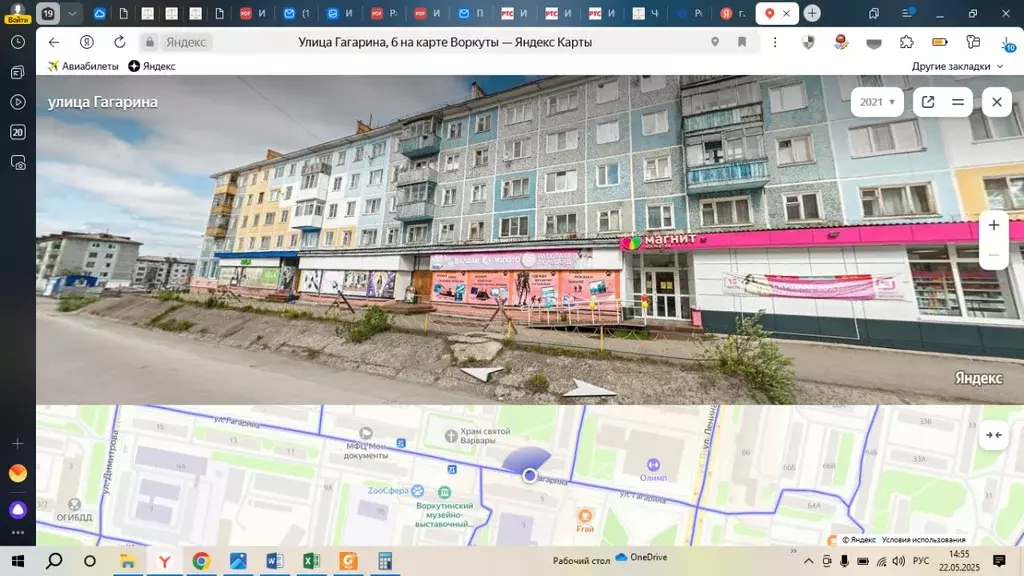Switch to the first PDF tab labeled И
This screenshot has width=1024, height=576.
(252, 13)
